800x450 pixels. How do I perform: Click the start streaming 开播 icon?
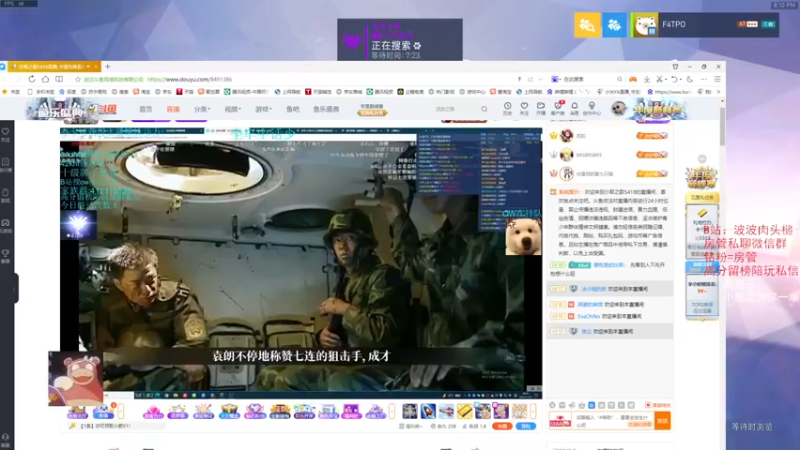[x=541, y=108]
